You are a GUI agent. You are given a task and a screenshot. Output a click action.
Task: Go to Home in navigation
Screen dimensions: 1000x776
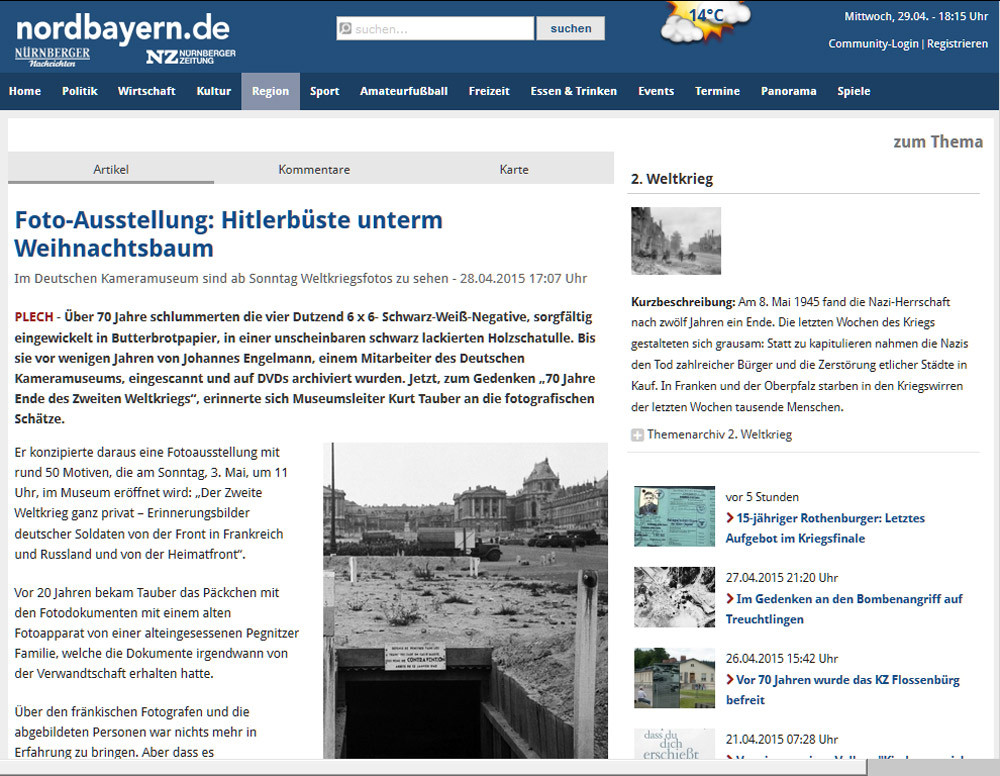click(x=25, y=91)
